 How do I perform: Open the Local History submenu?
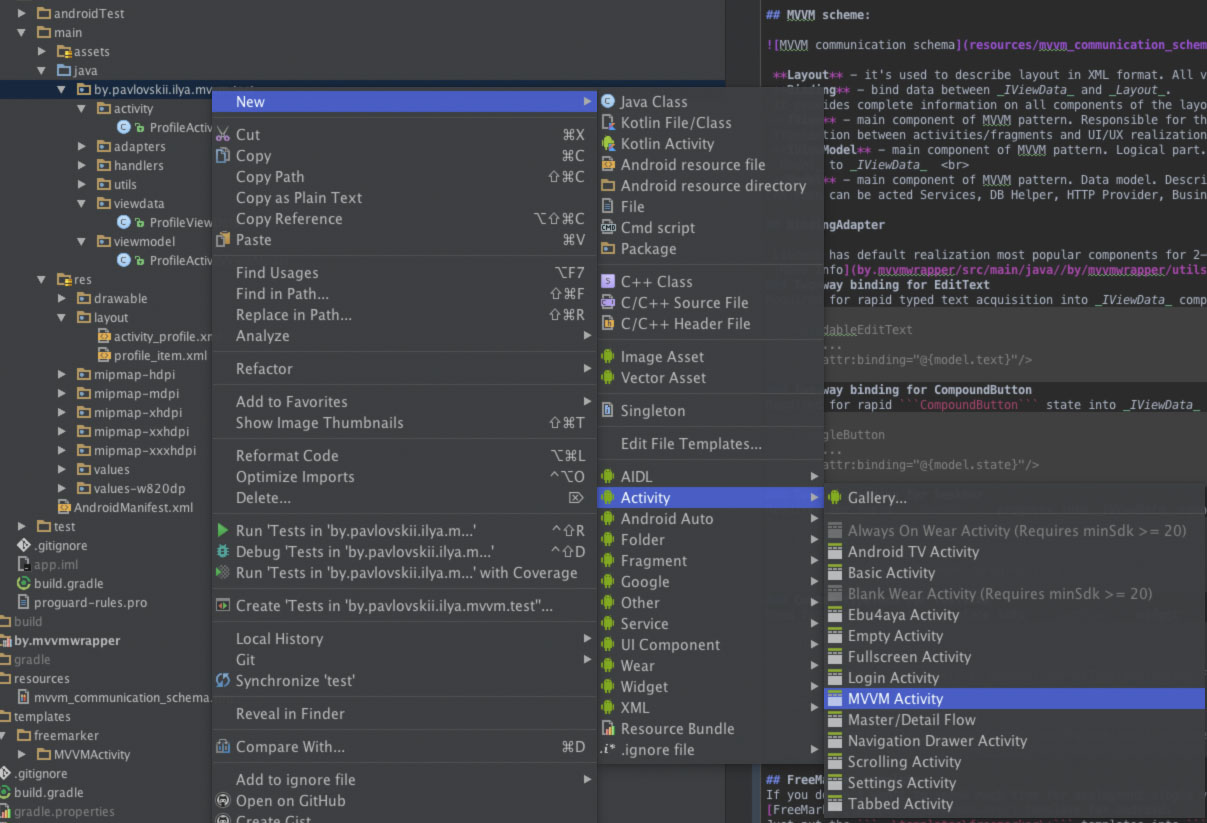pos(405,638)
